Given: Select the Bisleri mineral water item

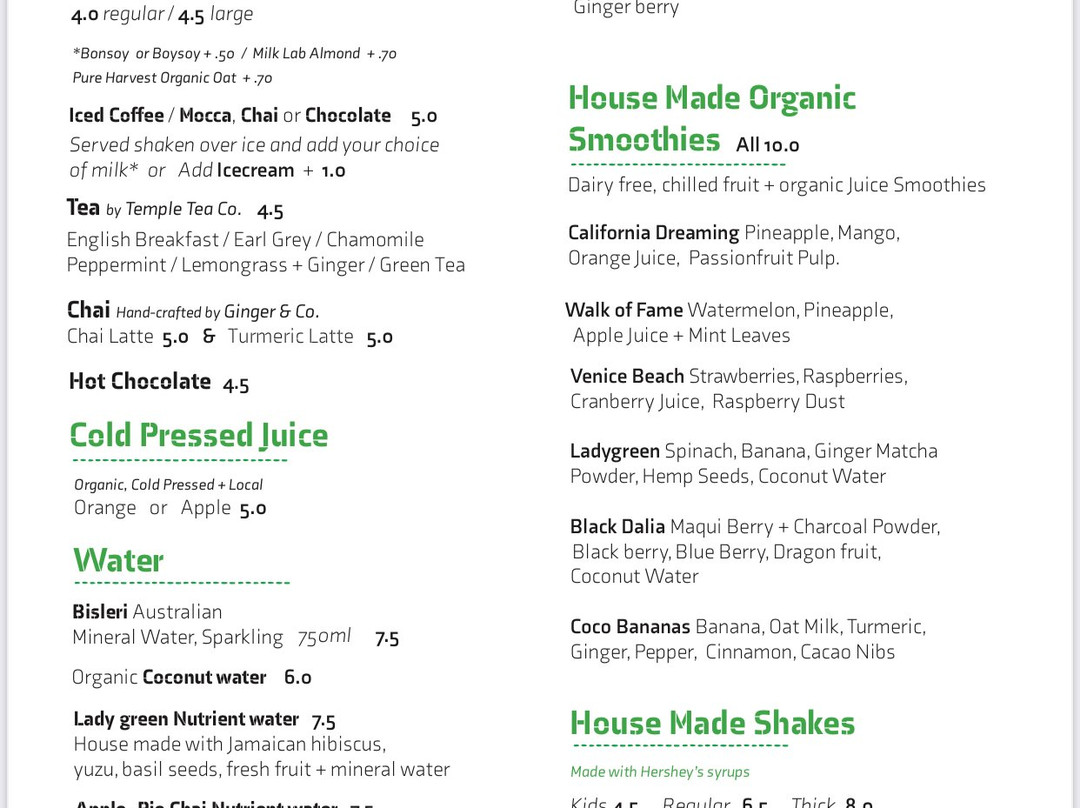Looking at the screenshot, I should point(103,611).
